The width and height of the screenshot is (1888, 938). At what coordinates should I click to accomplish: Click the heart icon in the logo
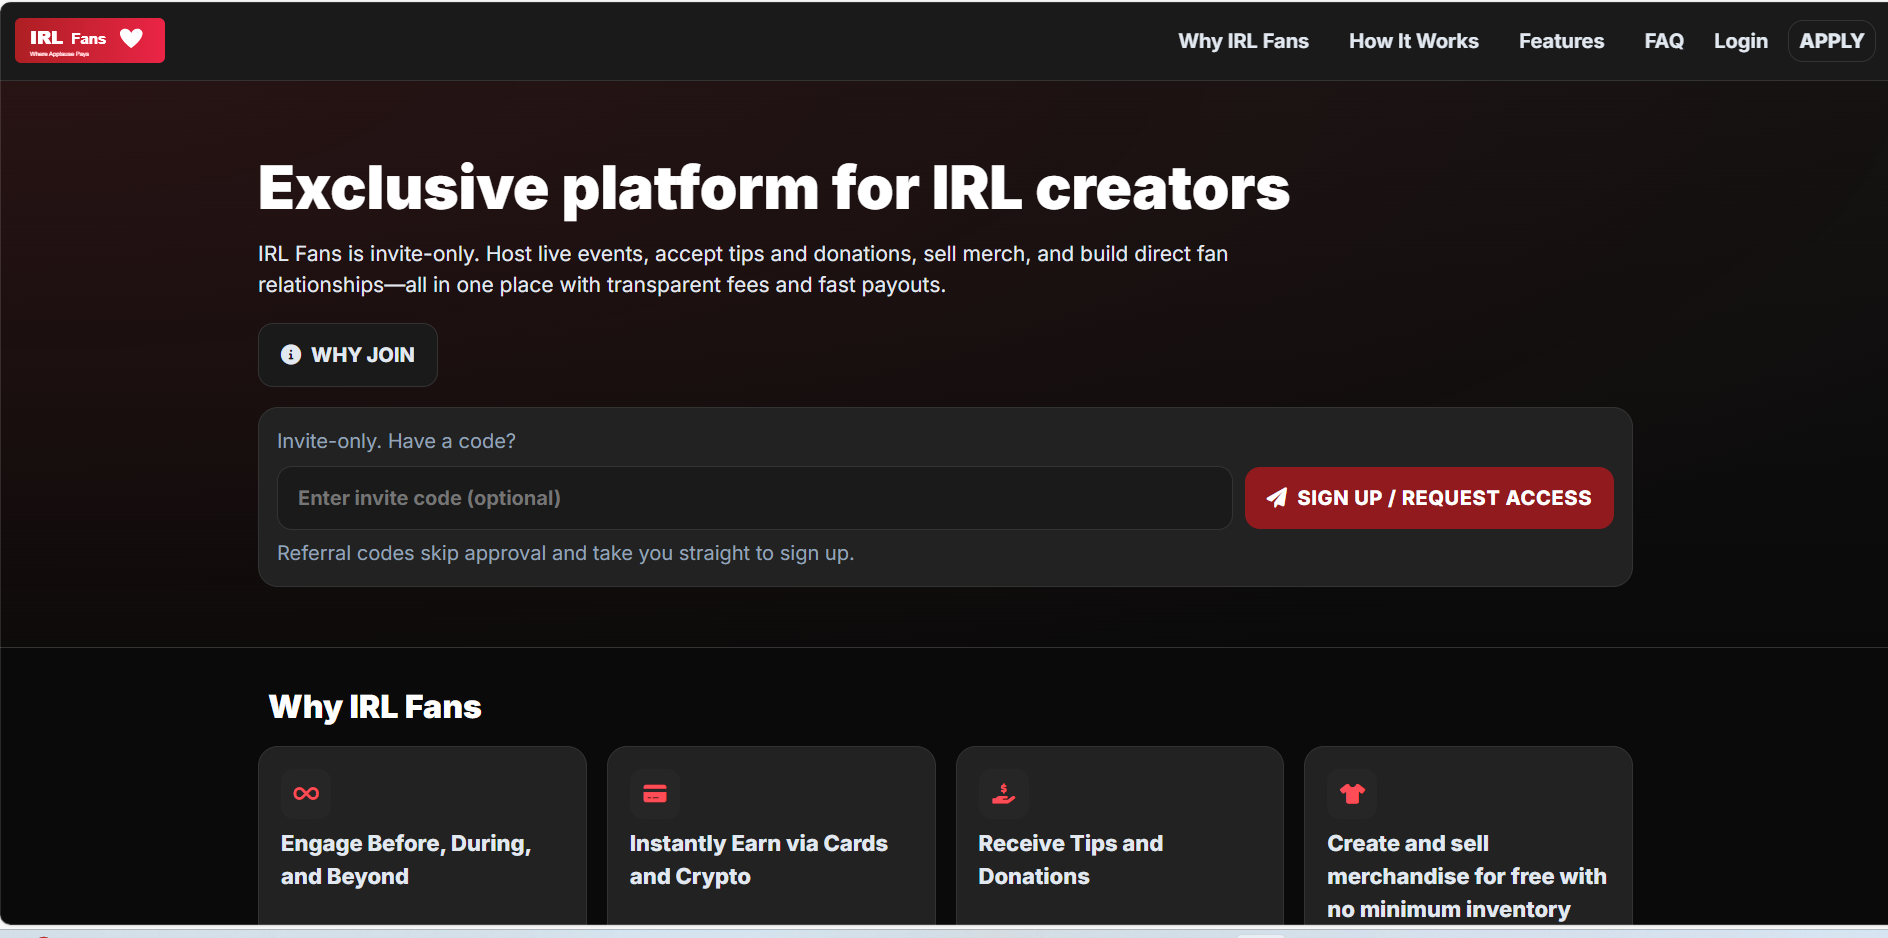pyautogui.click(x=131, y=38)
